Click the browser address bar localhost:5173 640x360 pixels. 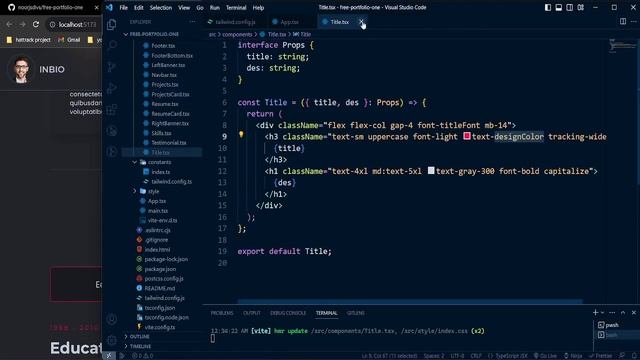tap(77, 24)
